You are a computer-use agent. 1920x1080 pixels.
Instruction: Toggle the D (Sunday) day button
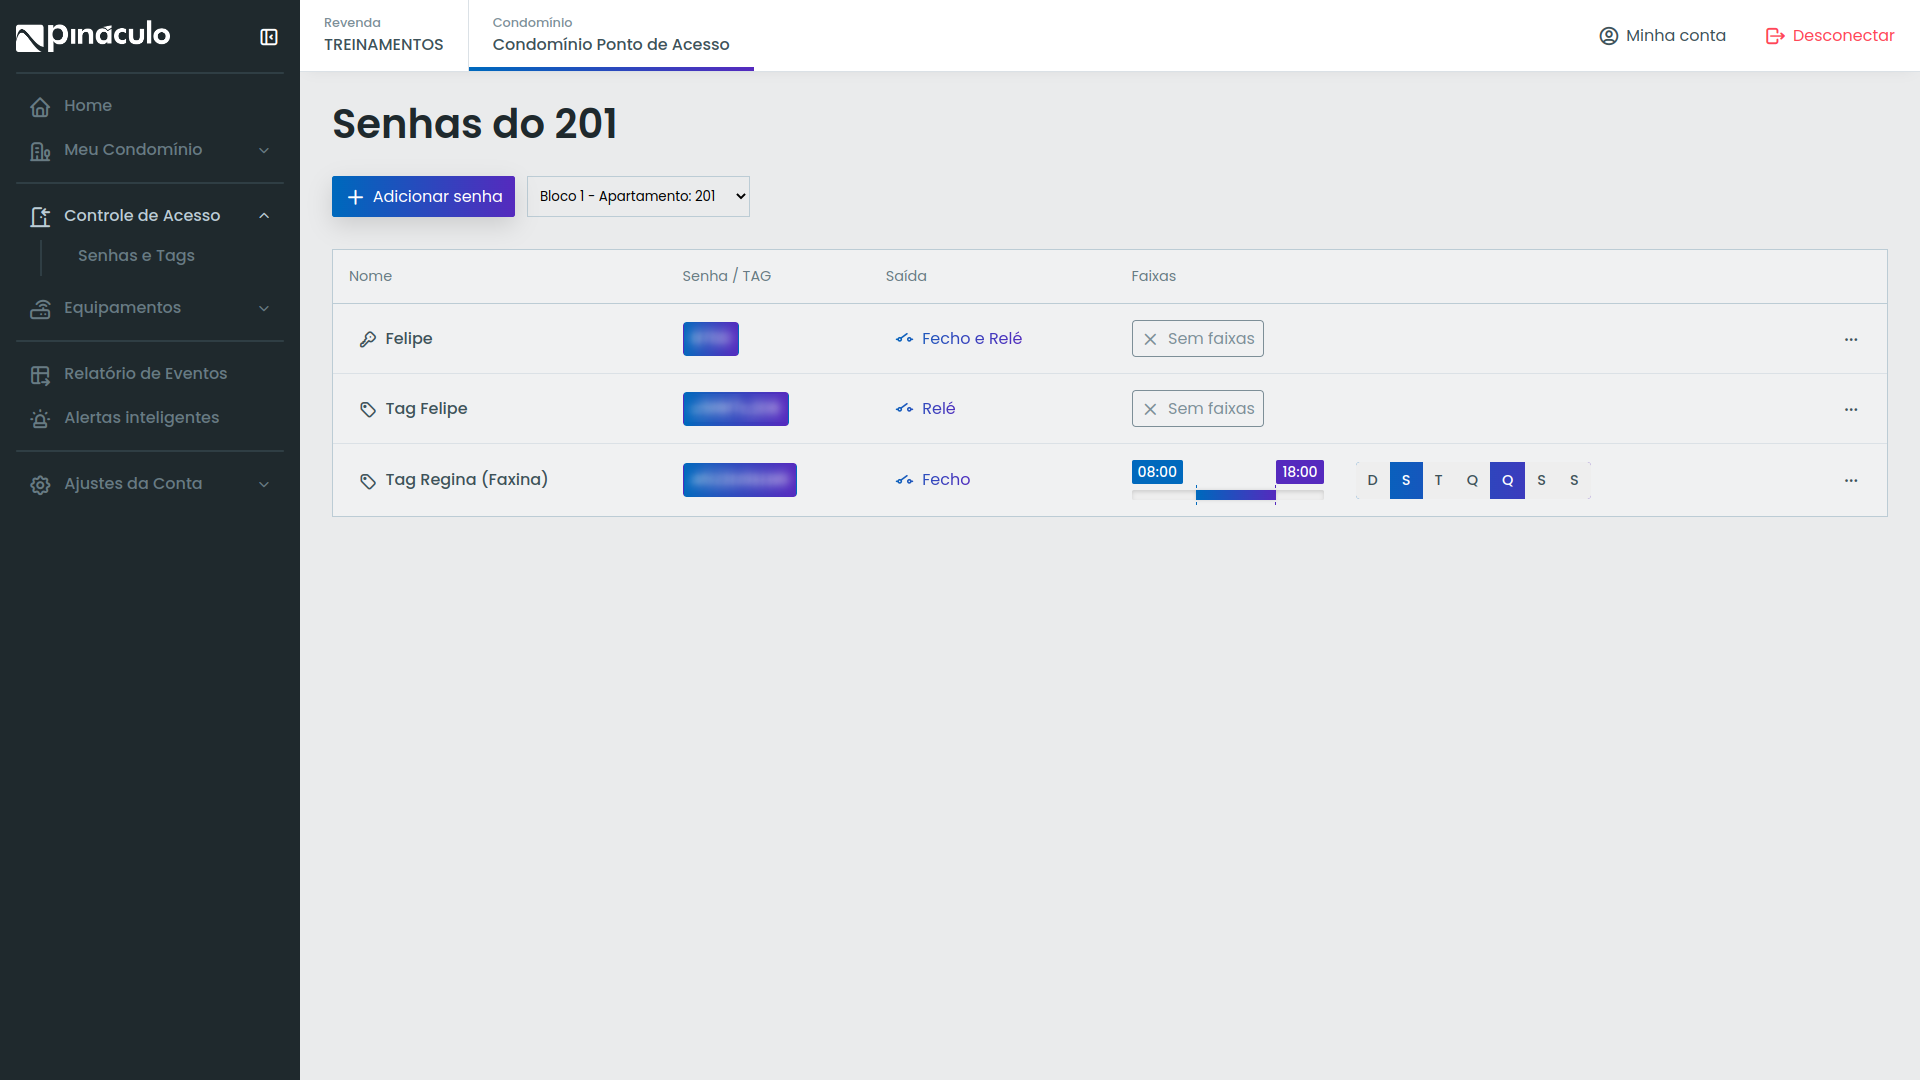[x=1372, y=481]
